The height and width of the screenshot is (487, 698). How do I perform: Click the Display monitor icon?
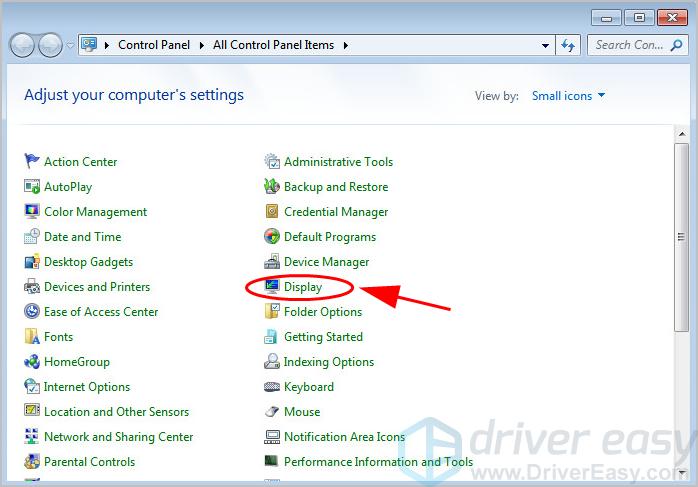pos(272,285)
